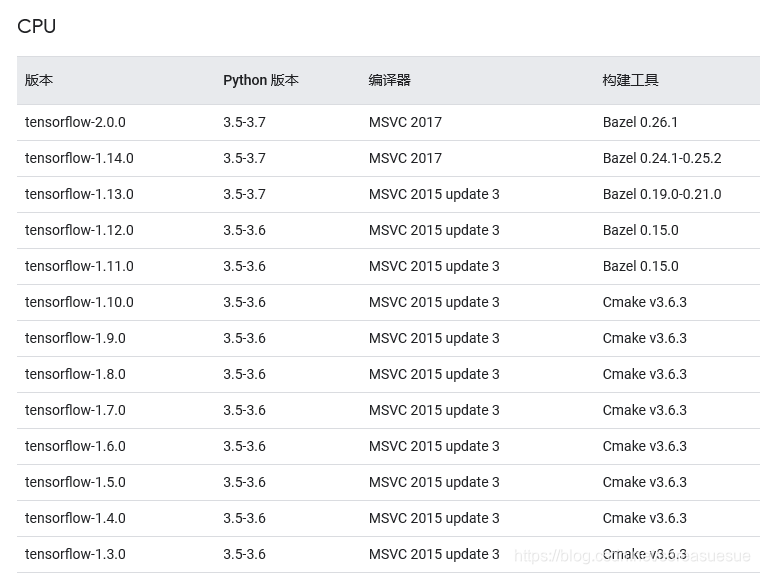Select 3.5-3.6 in tensorflow-1.12.0 row
760x574 pixels.
coord(244,230)
